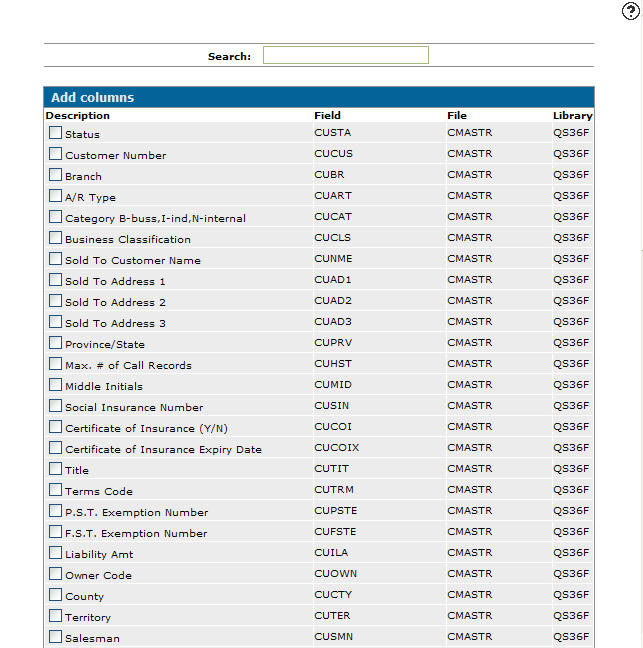
Task: Select the A/R Type checkbox
Action: click(x=55, y=195)
